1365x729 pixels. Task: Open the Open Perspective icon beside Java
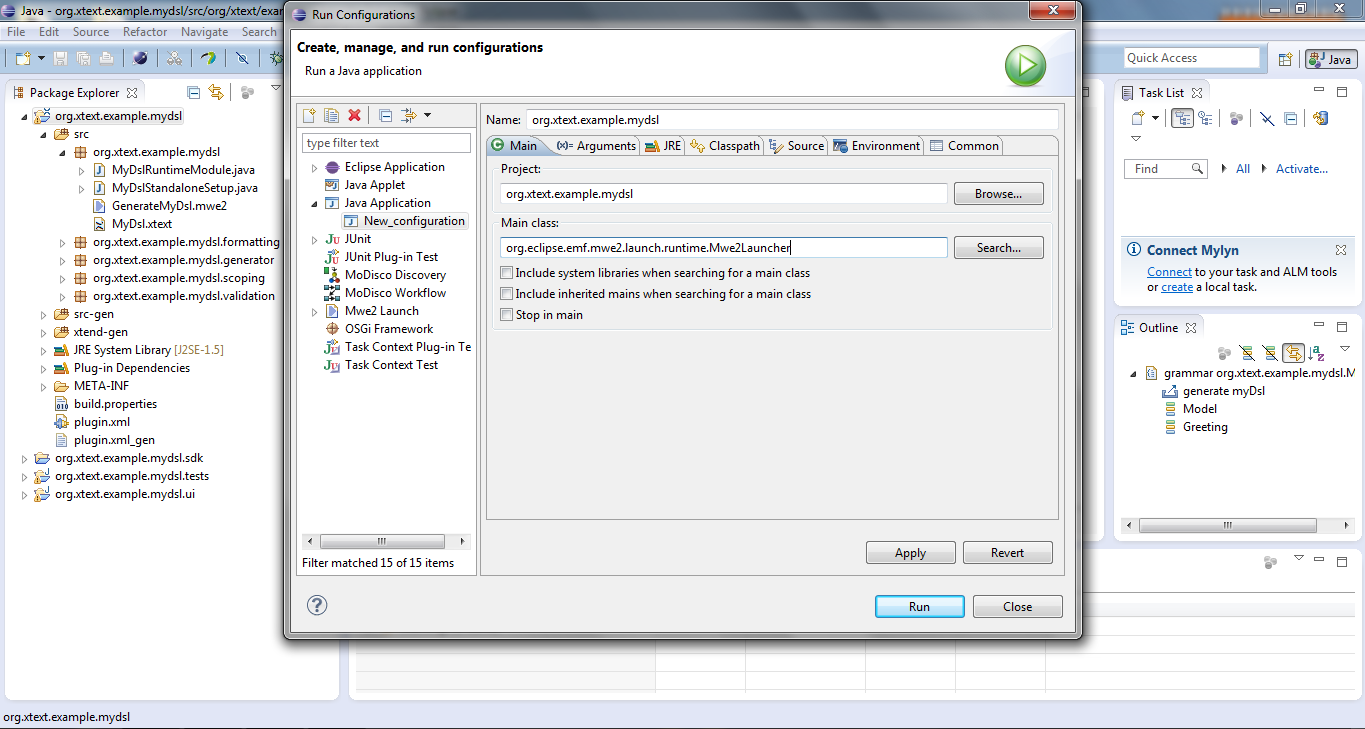point(1285,59)
